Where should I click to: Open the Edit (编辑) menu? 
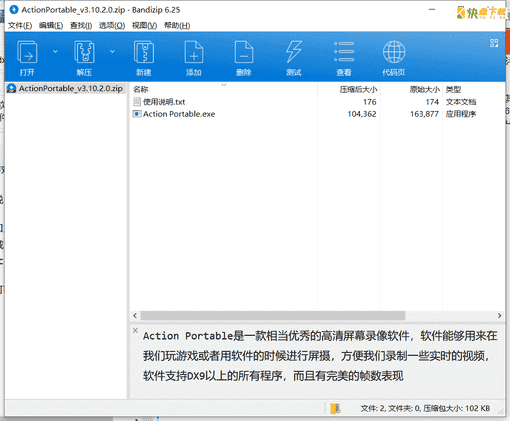point(51,26)
